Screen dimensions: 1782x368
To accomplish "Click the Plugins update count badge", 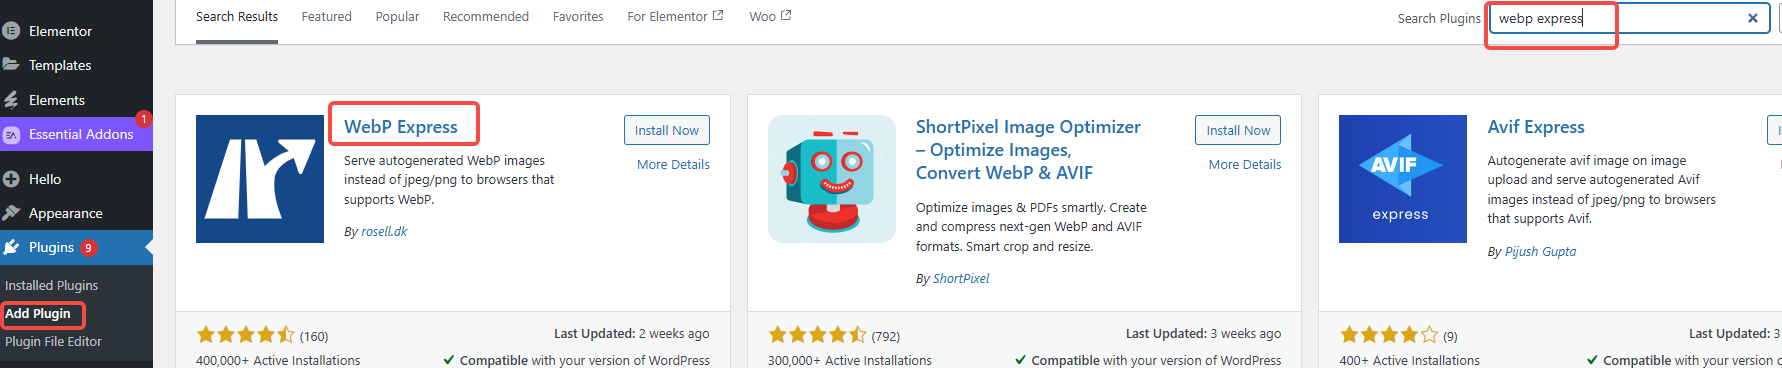I will click(89, 248).
